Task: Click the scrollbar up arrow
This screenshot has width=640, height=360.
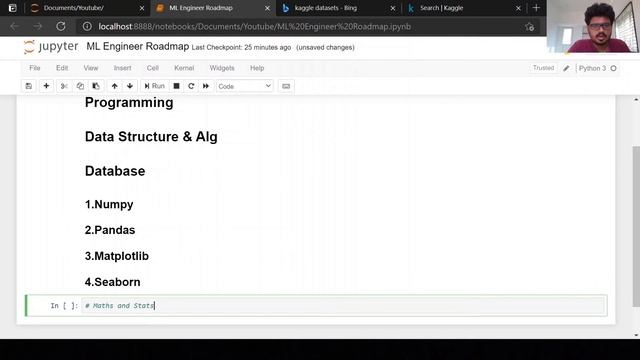Action: (x=636, y=99)
